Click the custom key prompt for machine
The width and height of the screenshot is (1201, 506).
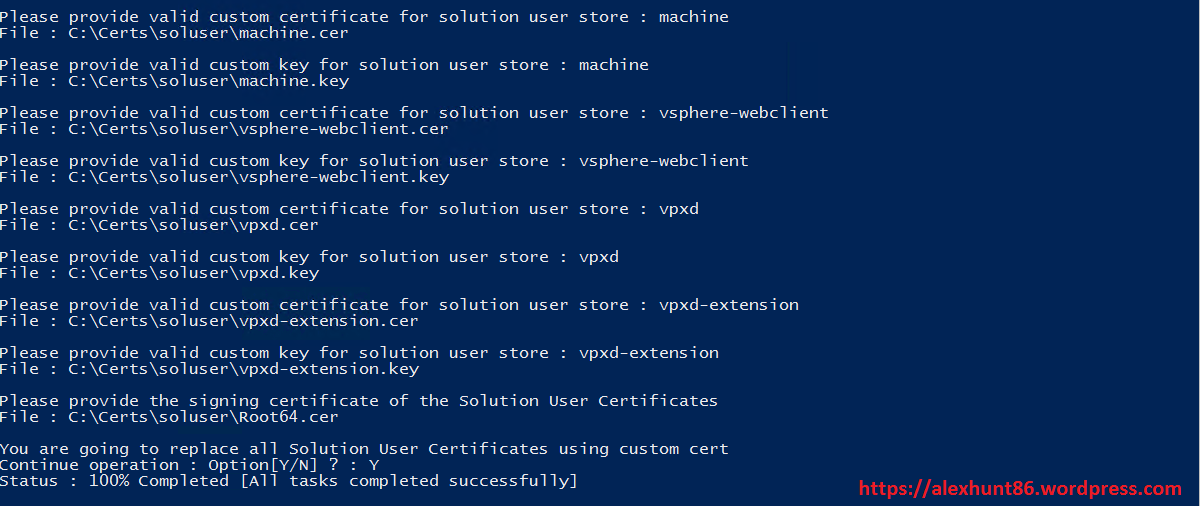324,65
